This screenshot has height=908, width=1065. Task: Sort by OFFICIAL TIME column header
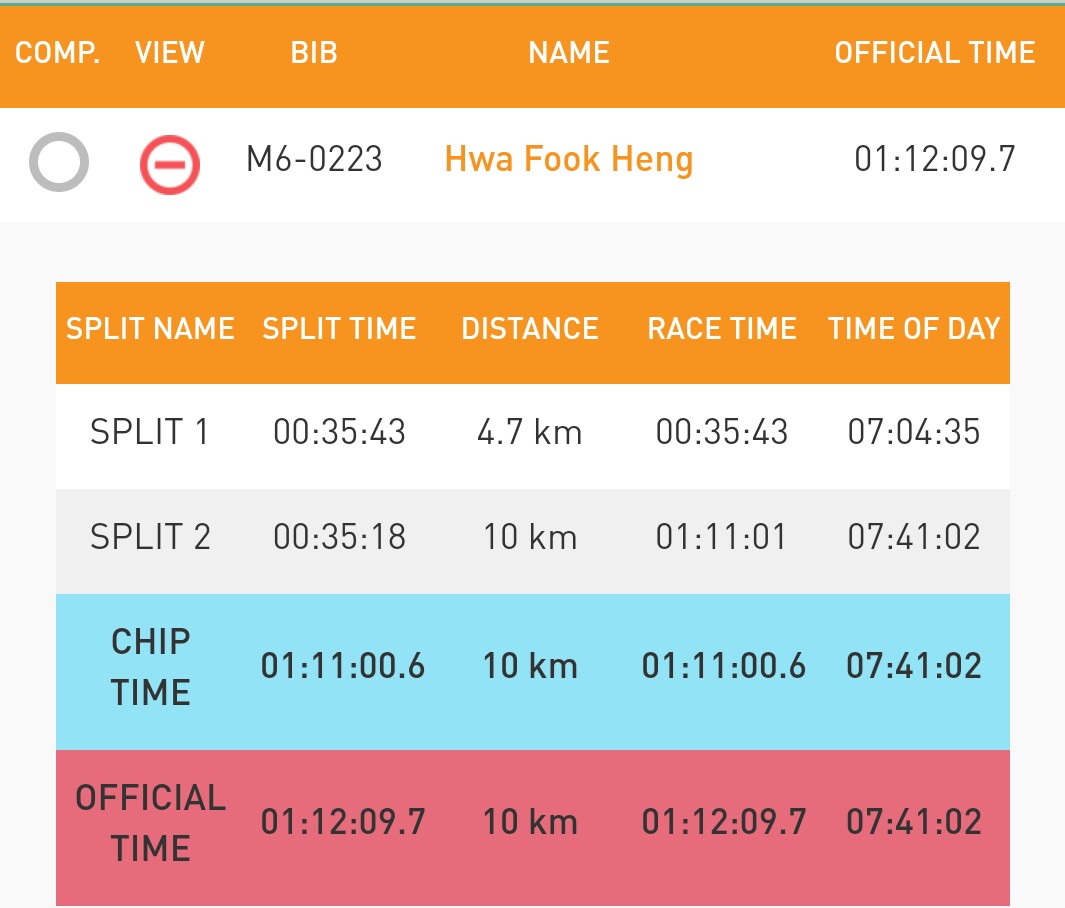(x=935, y=53)
